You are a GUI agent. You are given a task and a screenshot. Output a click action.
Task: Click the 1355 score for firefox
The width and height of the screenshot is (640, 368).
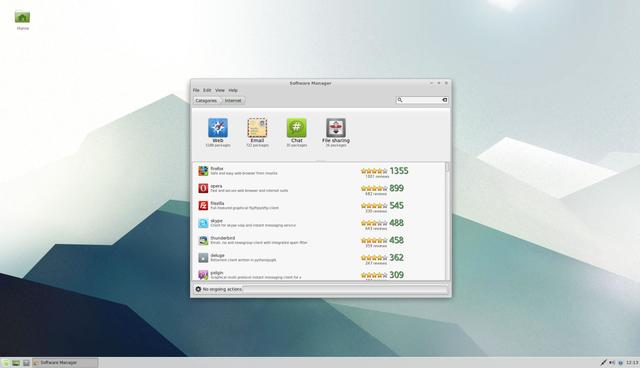click(x=399, y=171)
